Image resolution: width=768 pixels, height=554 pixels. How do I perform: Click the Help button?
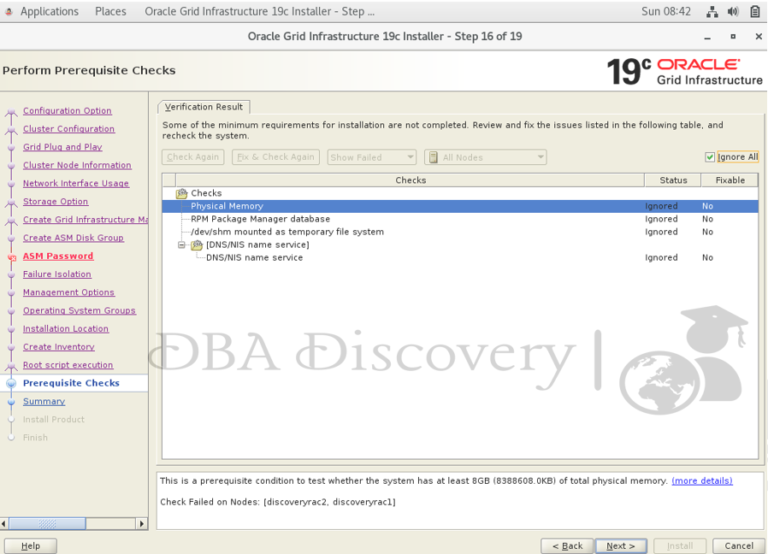30,546
